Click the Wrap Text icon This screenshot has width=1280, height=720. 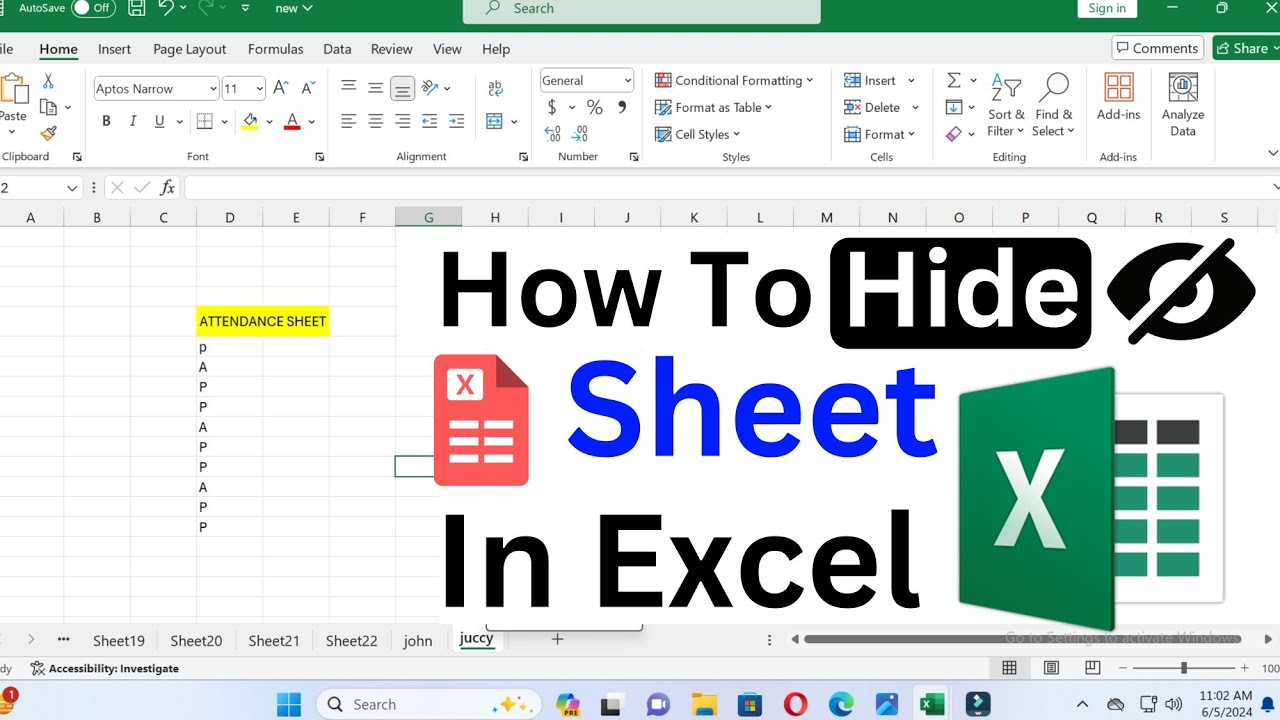(x=495, y=88)
